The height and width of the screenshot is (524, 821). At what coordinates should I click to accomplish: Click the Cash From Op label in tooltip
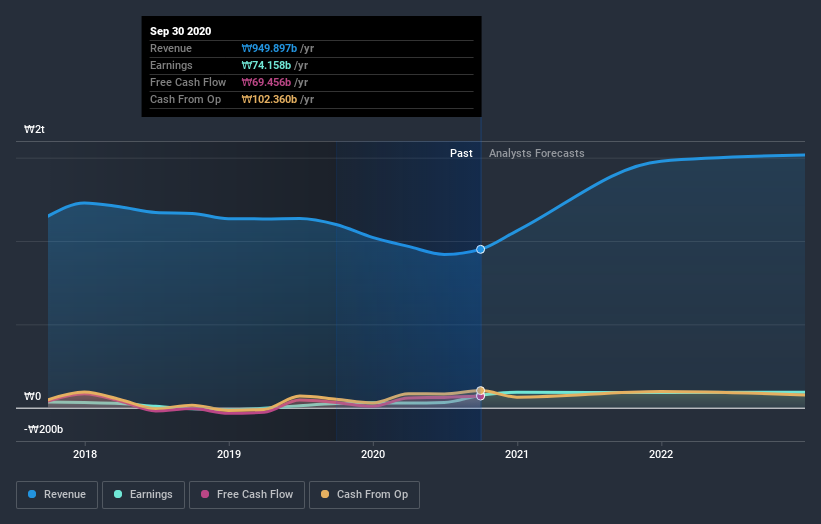185,99
